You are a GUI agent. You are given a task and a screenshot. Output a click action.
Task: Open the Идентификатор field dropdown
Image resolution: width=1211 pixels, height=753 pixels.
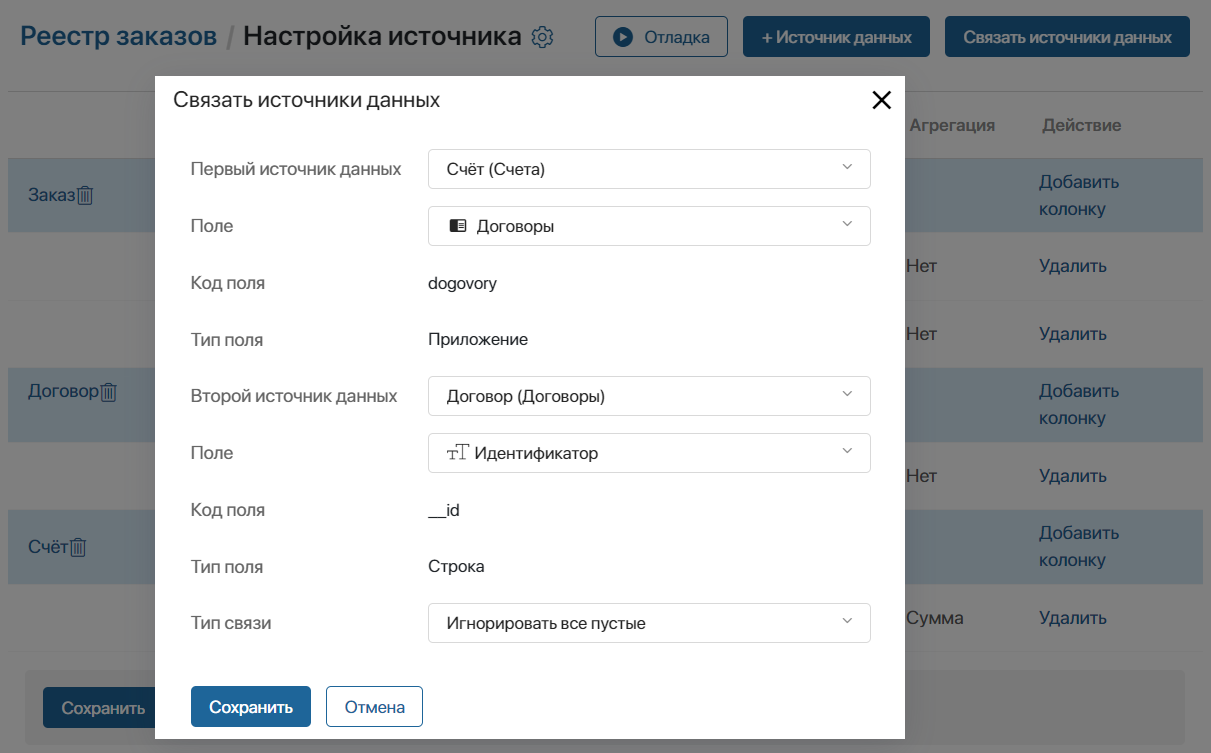click(x=649, y=453)
